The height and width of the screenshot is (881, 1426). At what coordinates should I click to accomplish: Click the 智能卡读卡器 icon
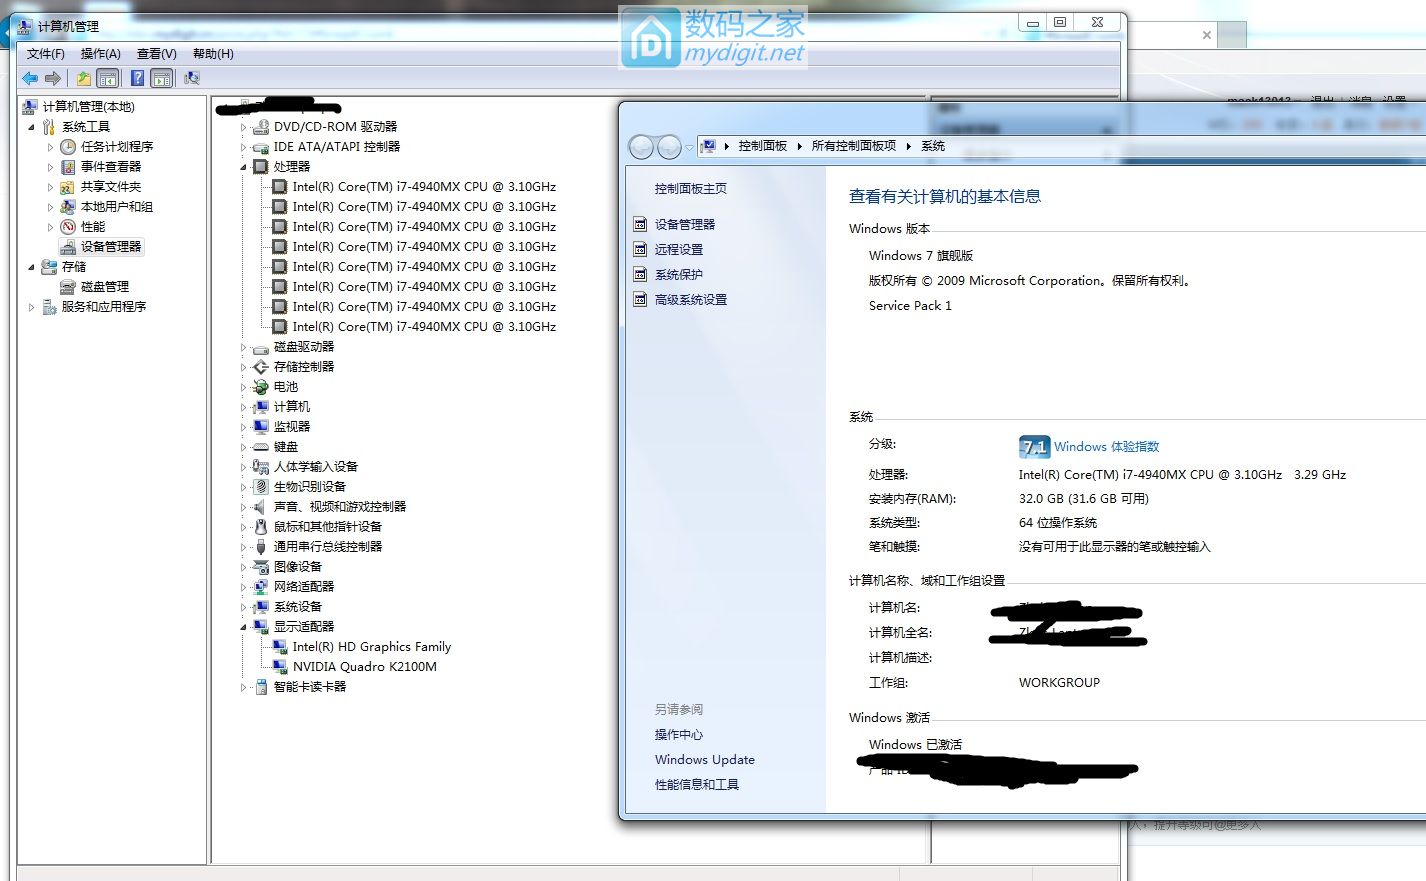point(261,686)
